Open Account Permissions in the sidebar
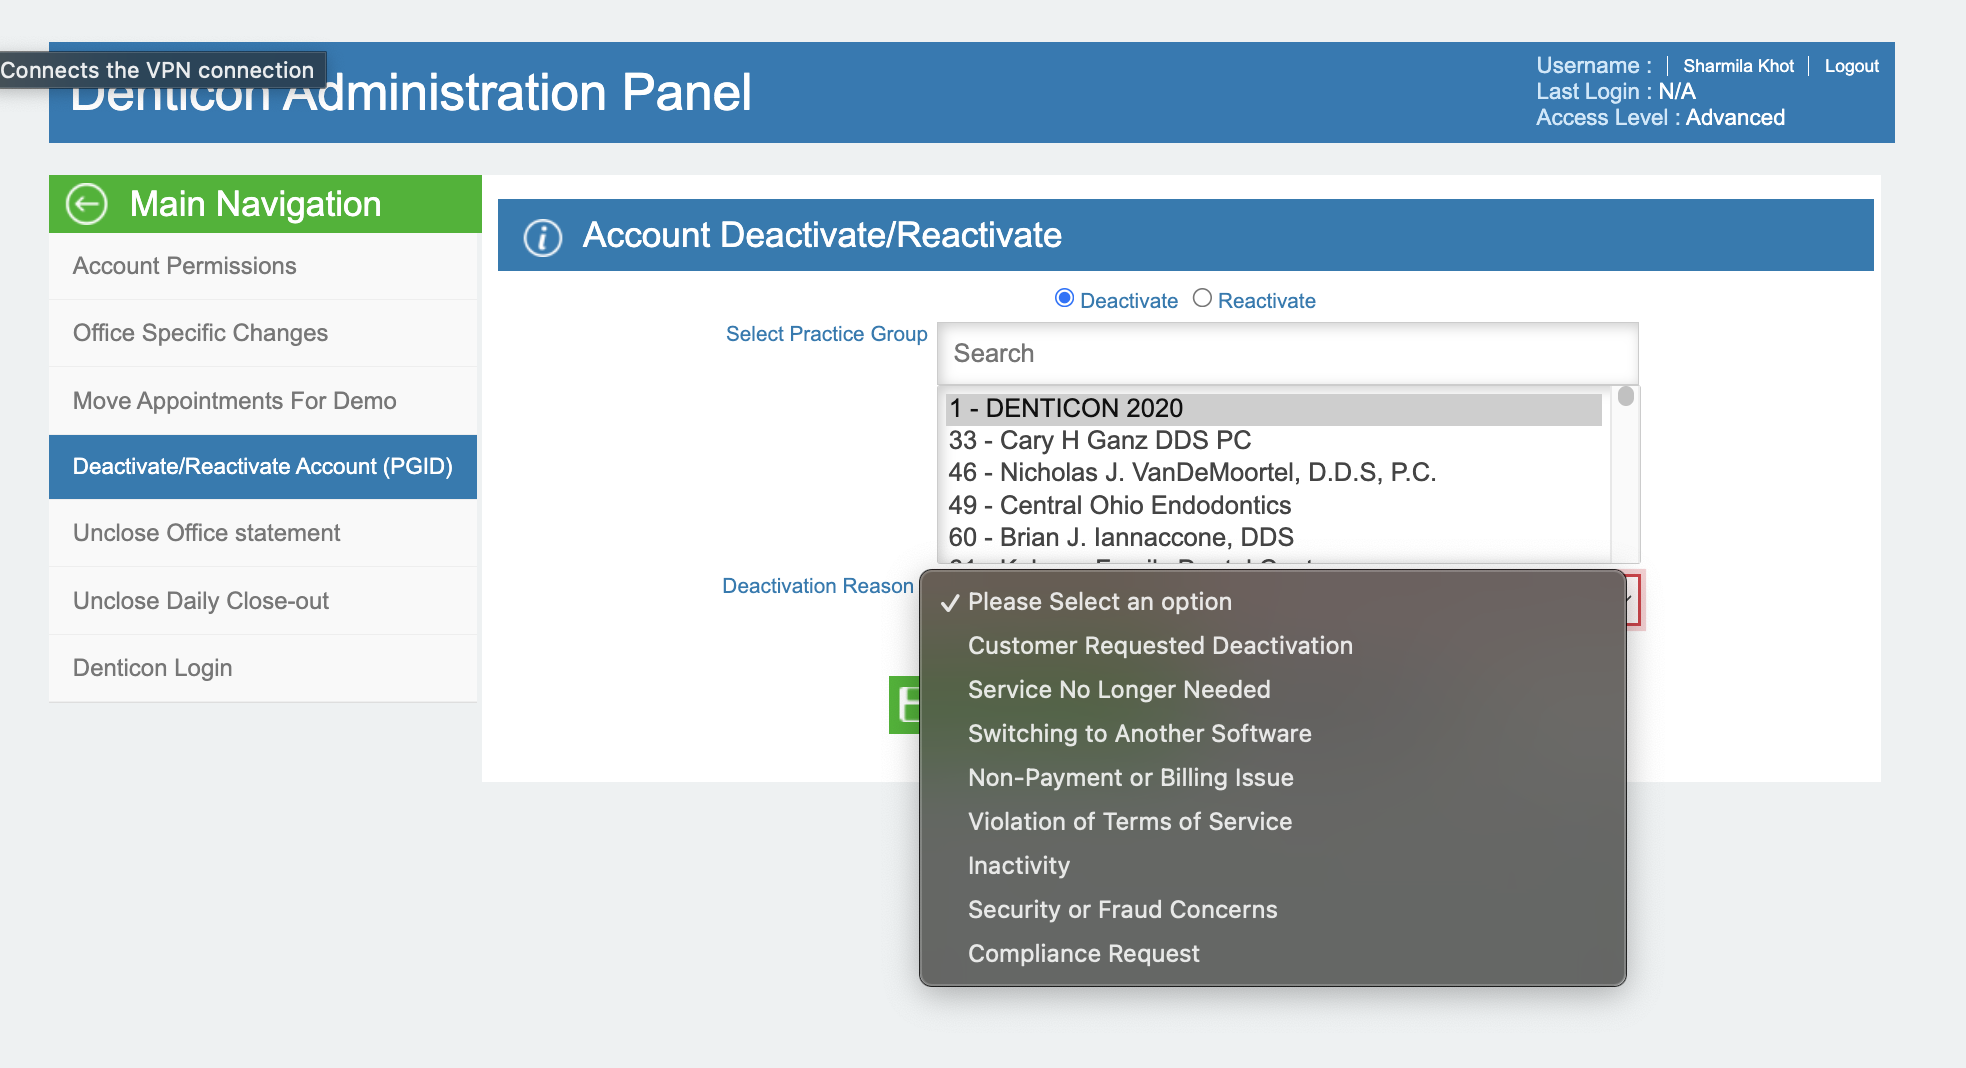 [x=263, y=266]
